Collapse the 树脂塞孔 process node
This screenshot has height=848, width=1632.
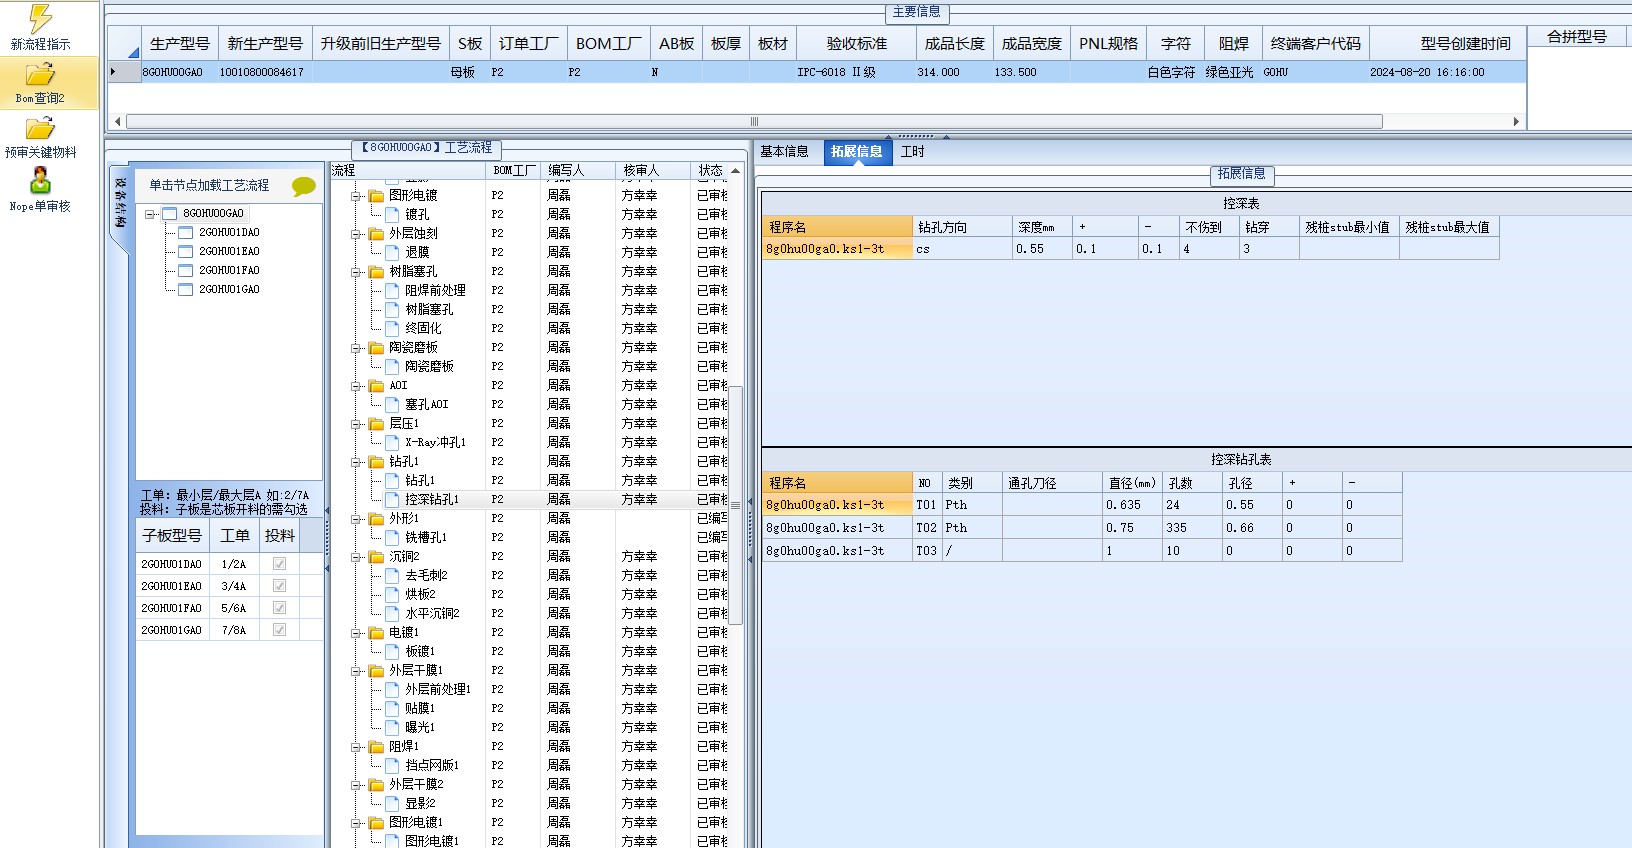(355, 272)
